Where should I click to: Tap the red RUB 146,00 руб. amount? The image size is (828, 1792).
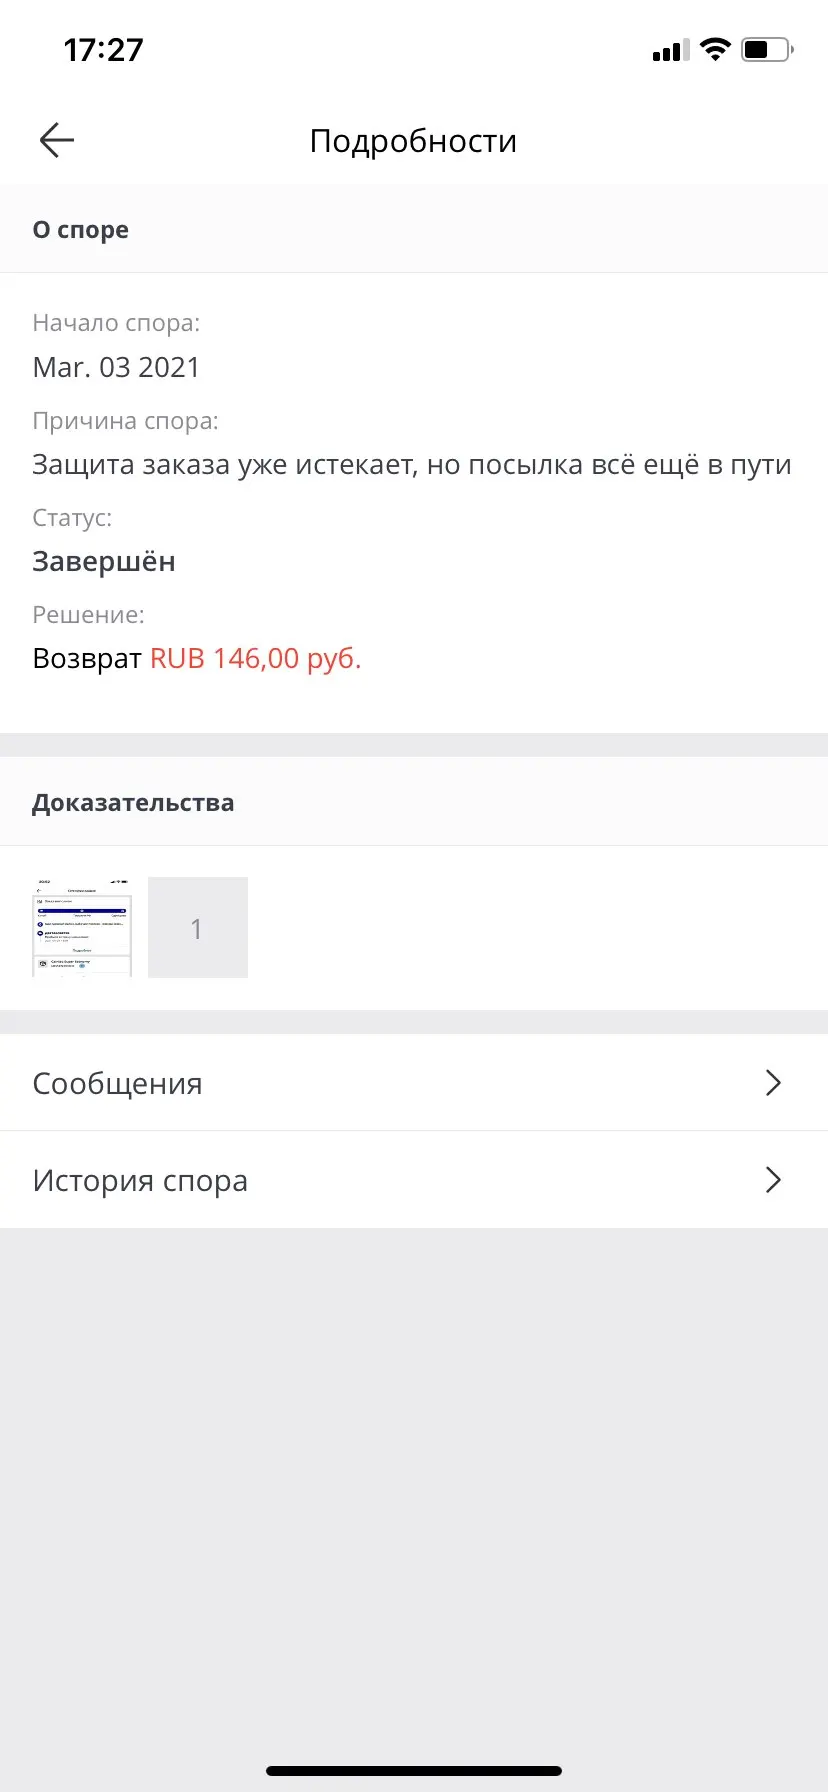tap(255, 658)
